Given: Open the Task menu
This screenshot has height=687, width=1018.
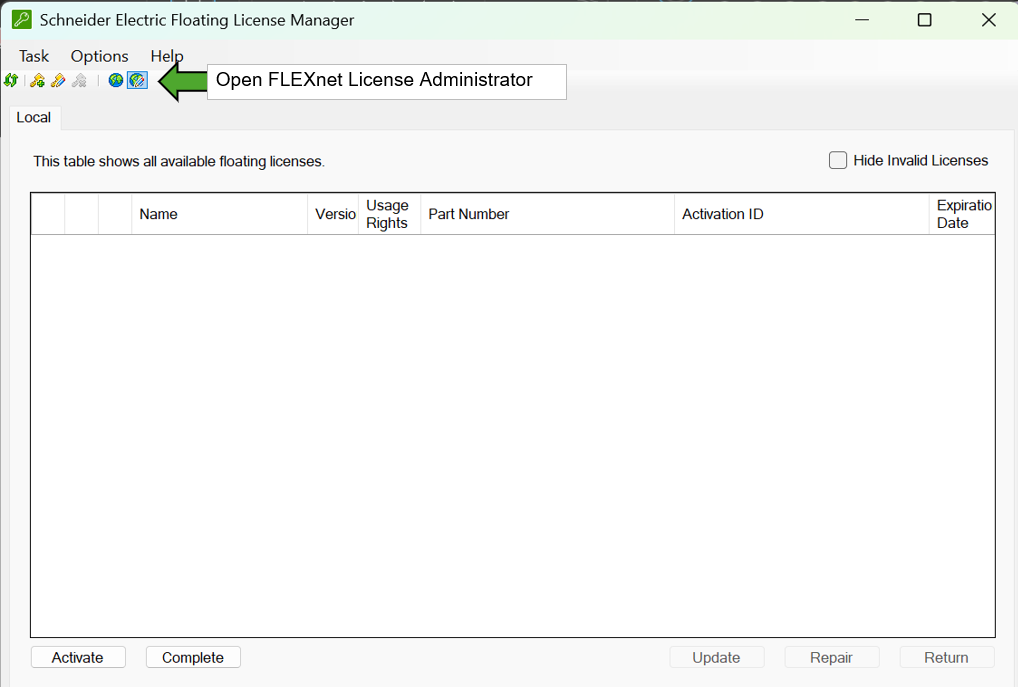Looking at the screenshot, I should point(34,56).
